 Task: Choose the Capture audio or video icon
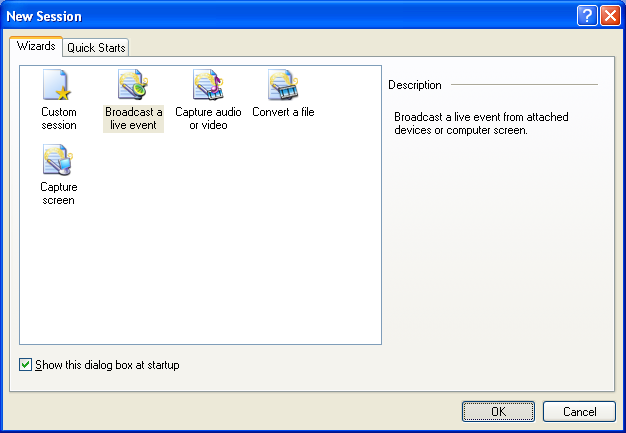[208, 86]
